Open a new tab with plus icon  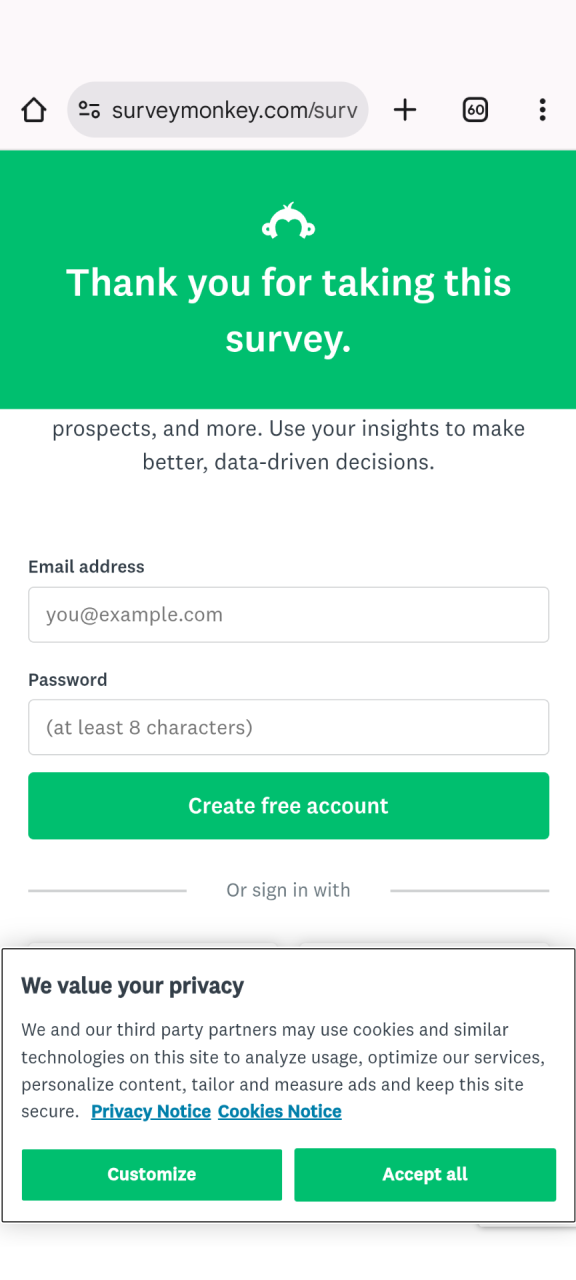[405, 110]
